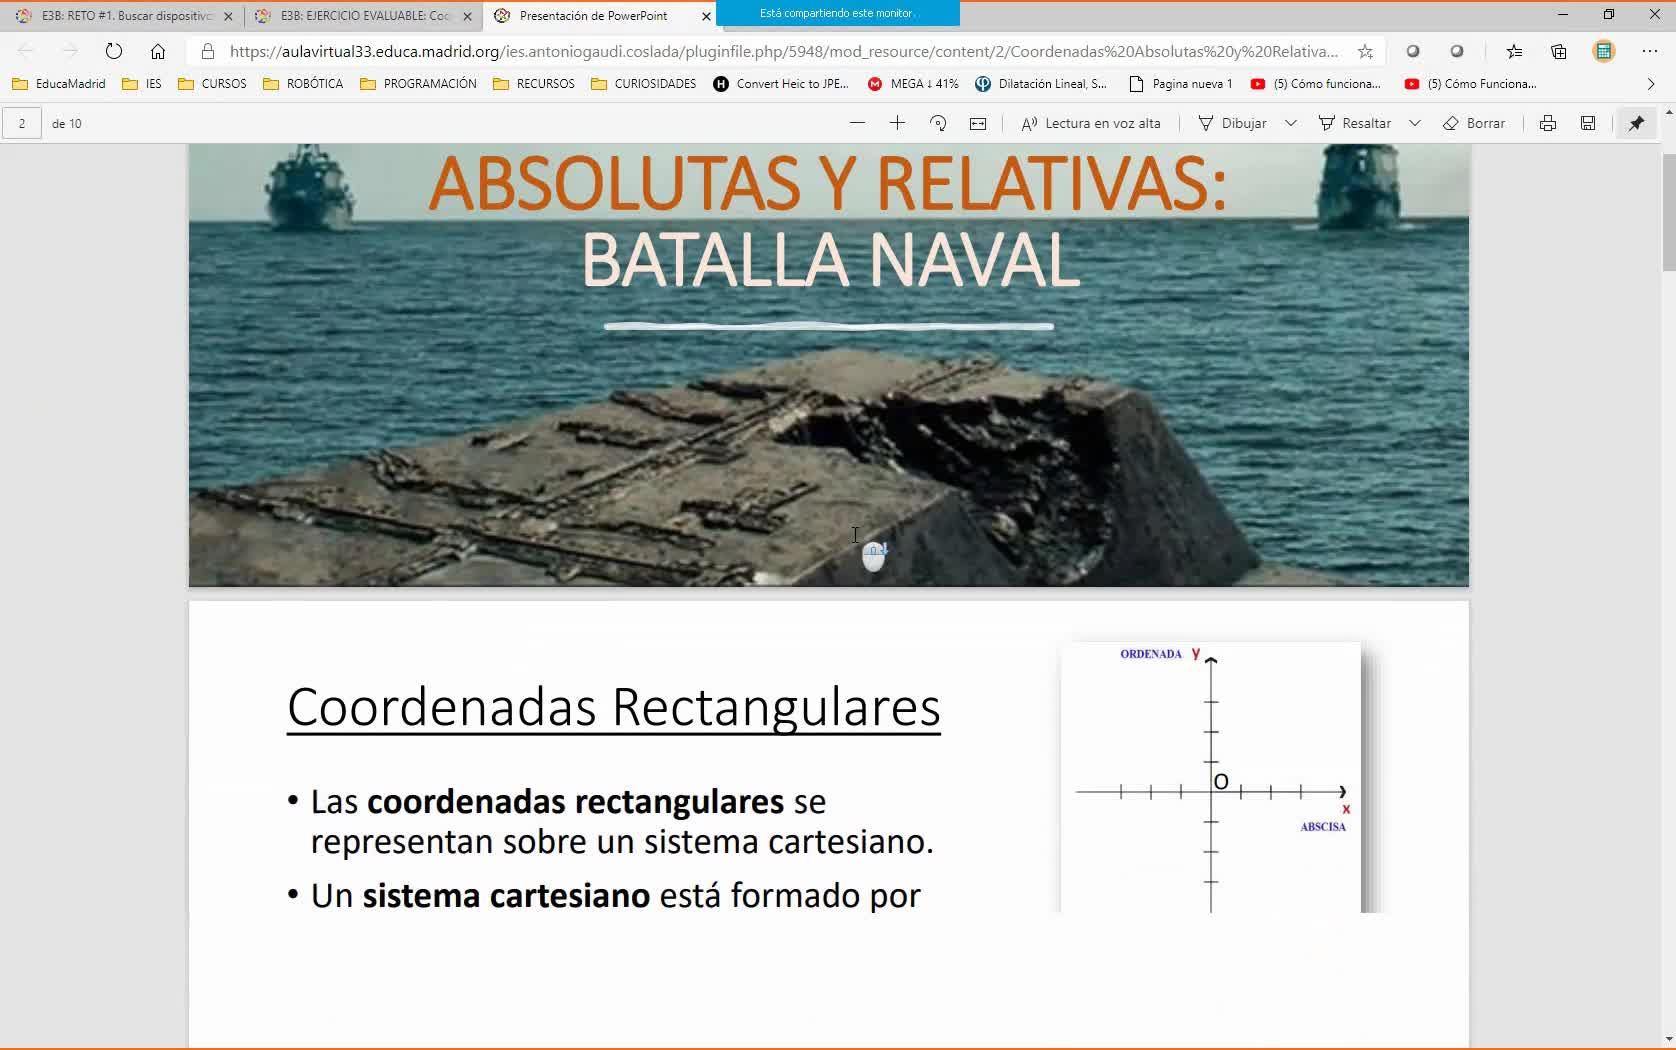View site information via the lock icon
The width and height of the screenshot is (1676, 1050).
208,51
